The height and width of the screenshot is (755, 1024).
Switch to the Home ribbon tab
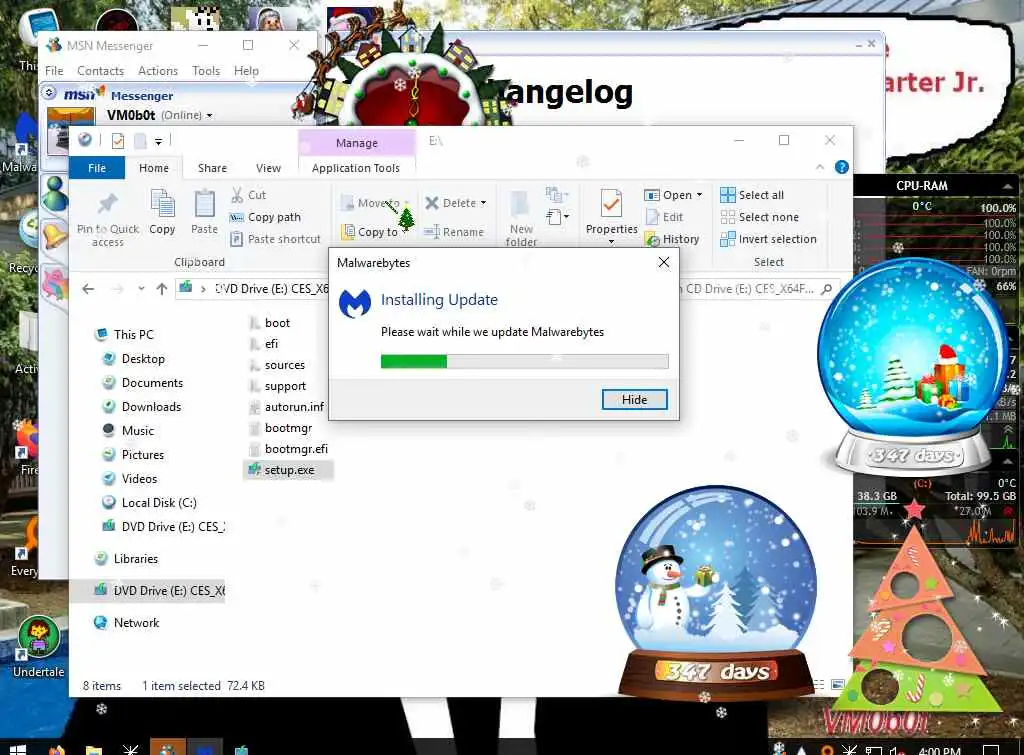[153, 168]
